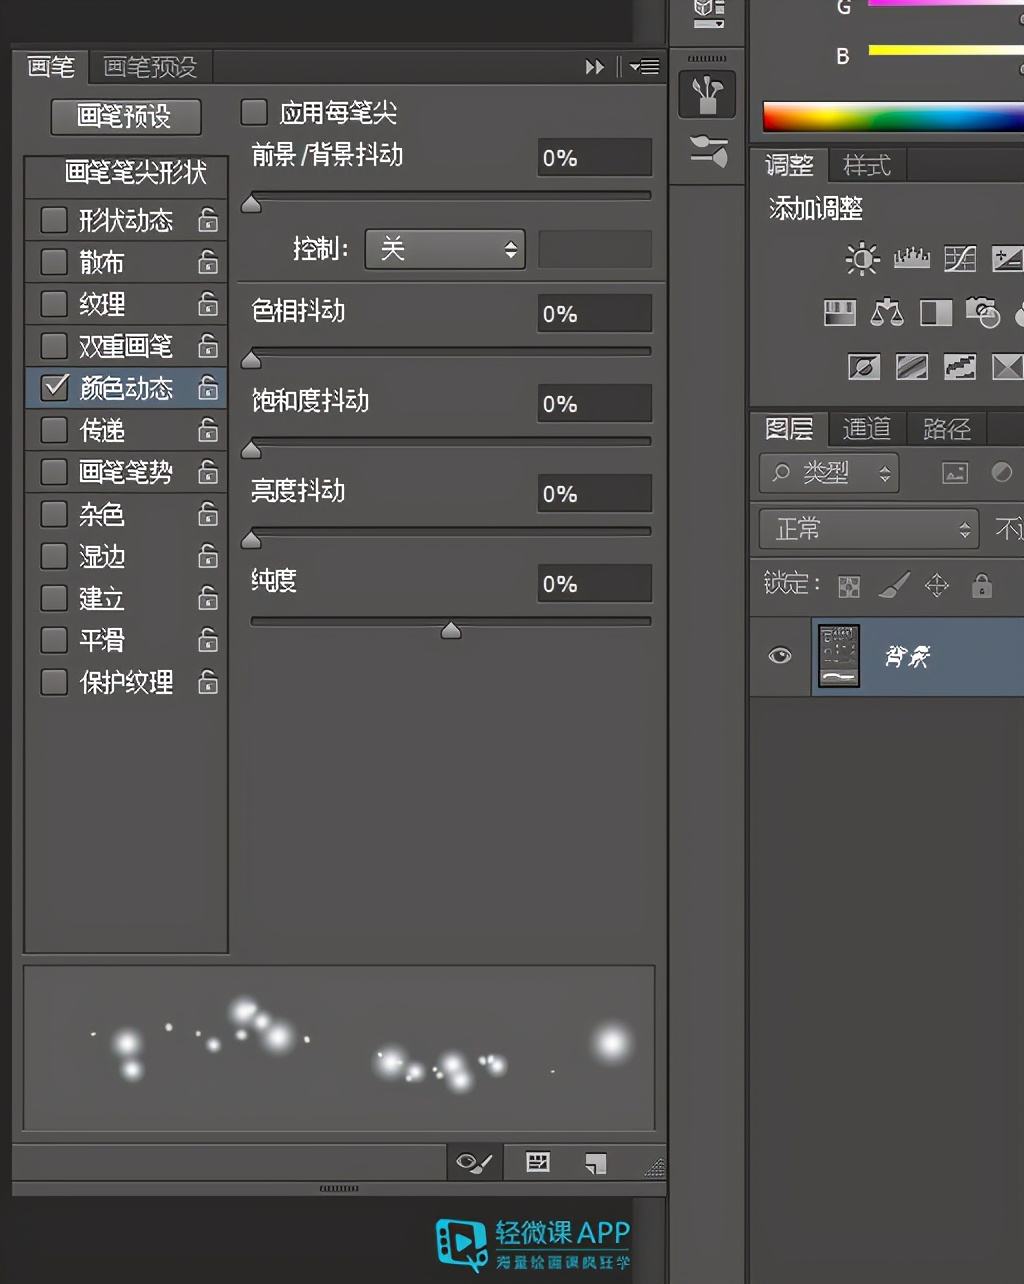
Task: Open the blend mode dropdown showing 正常
Action: tap(868, 528)
